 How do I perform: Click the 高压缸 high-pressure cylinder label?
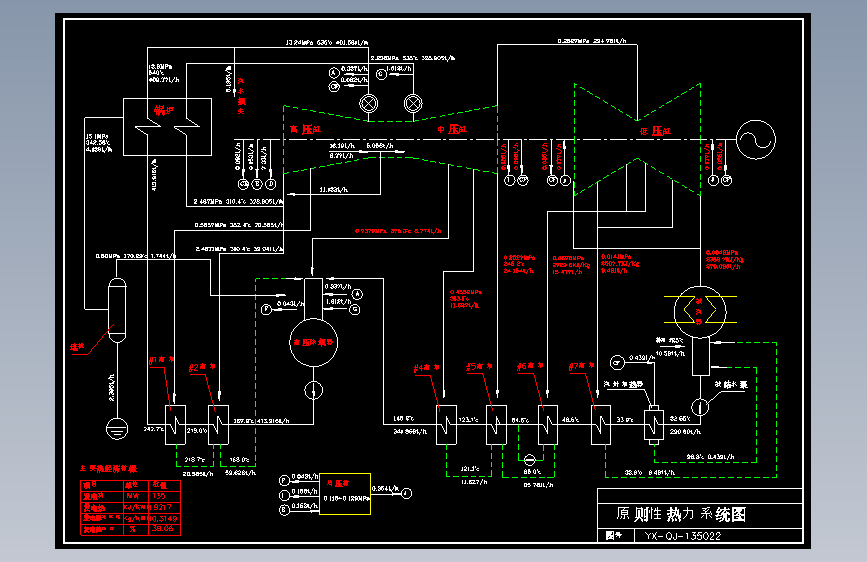click(305, 129)
